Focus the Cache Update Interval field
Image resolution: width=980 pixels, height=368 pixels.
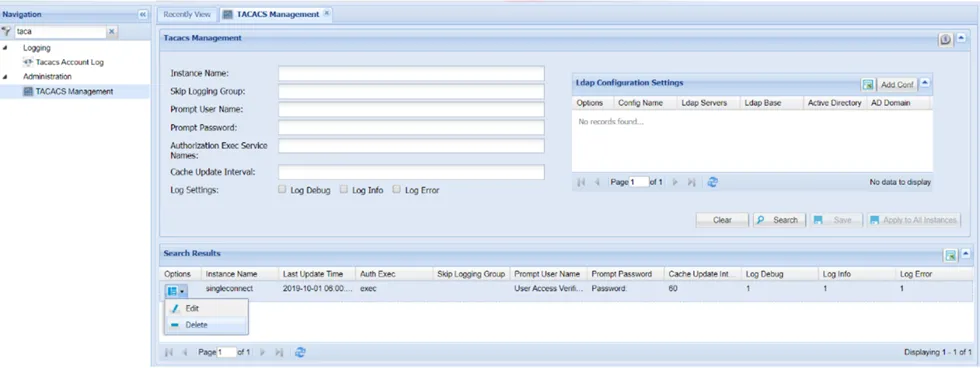[411, 172]
